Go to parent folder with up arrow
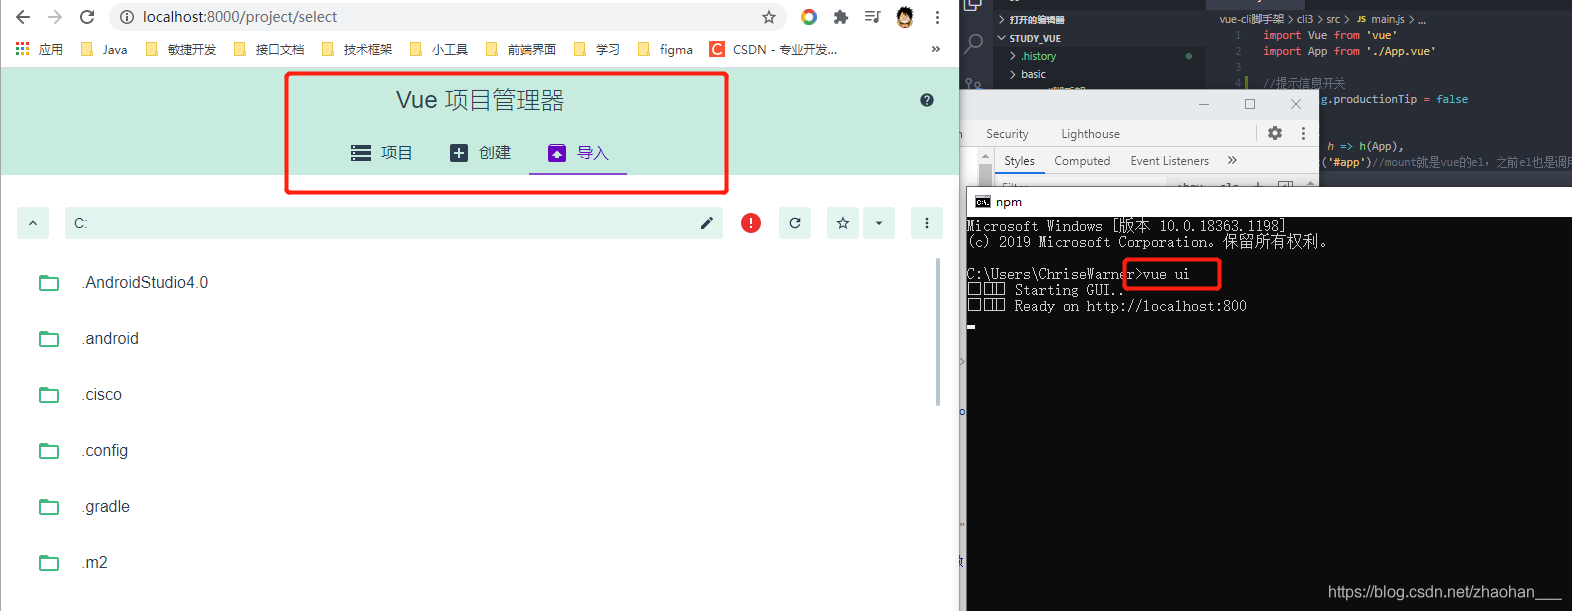Viewport: 1572px width, 611px height. coord(33,223)
